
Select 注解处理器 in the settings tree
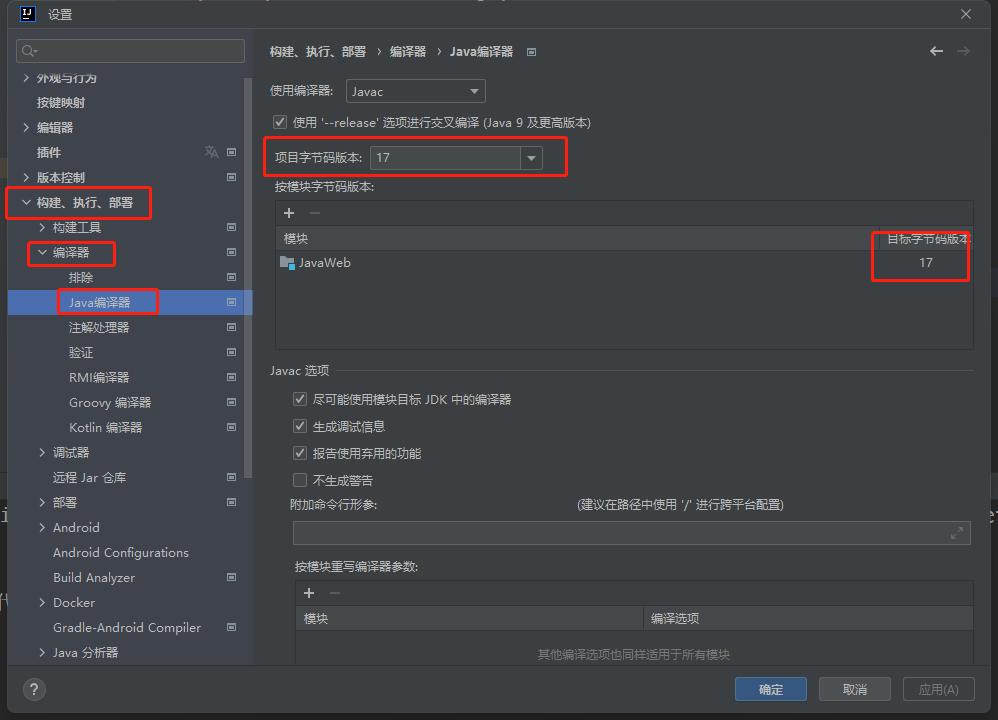99,327
